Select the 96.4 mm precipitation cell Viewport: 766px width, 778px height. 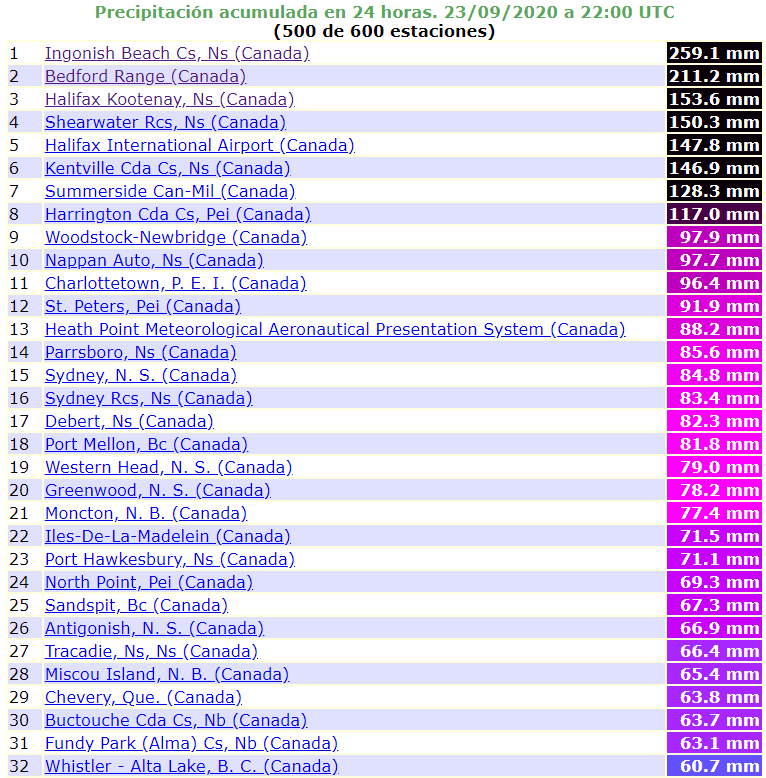click(x=714, y=283)
